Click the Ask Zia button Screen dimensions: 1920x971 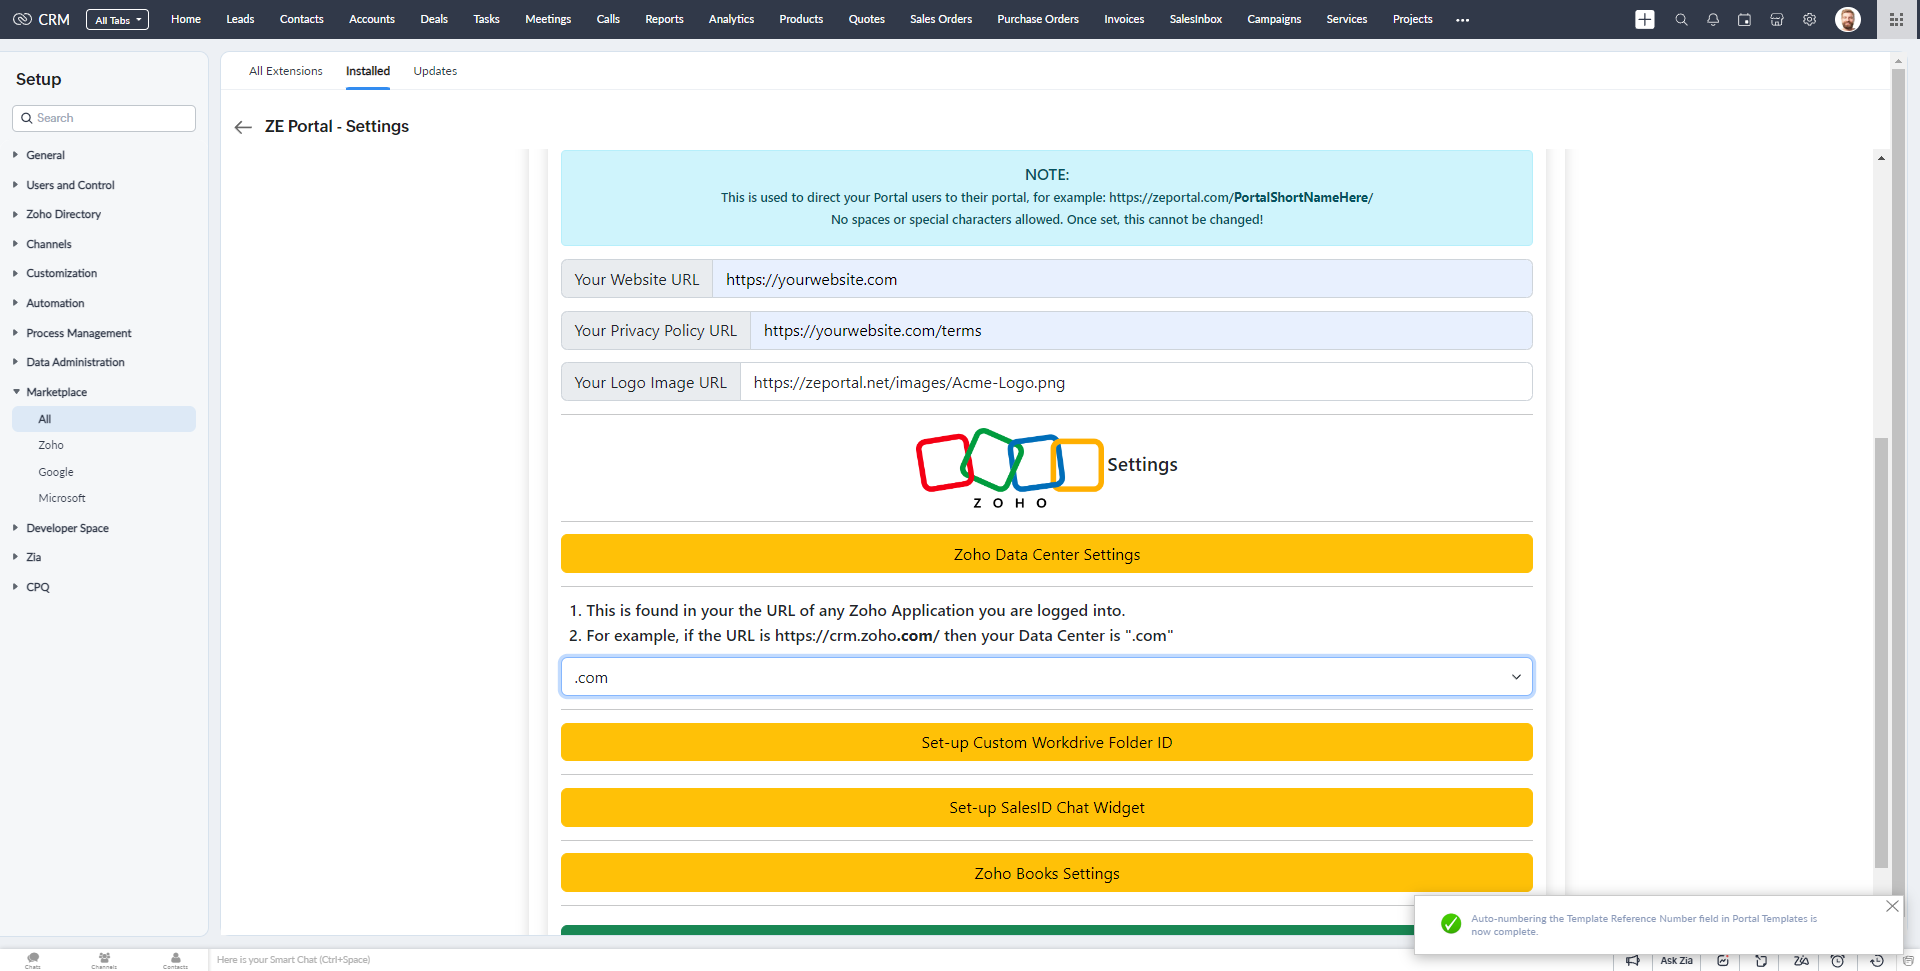tap(1677, 961)
